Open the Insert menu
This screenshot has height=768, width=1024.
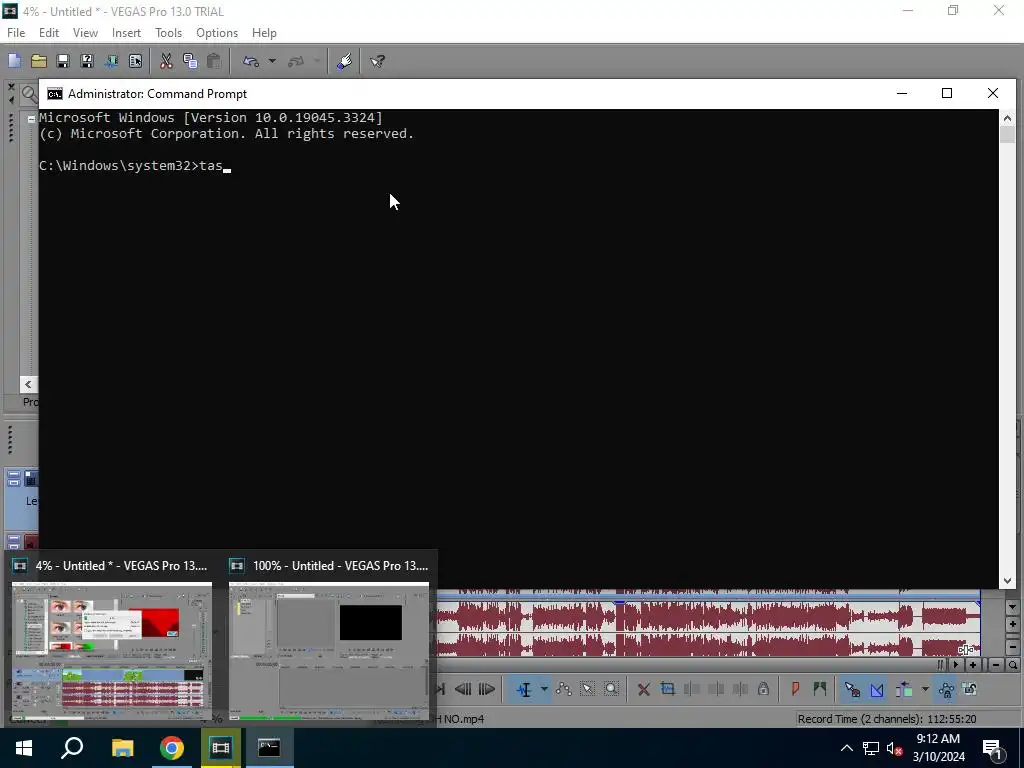coord(126,33)
